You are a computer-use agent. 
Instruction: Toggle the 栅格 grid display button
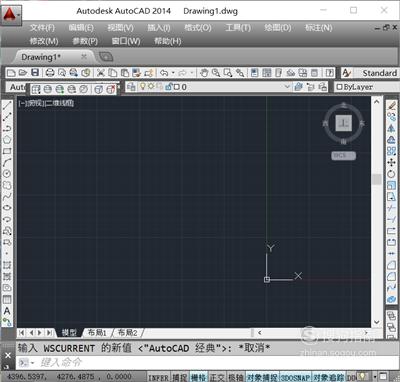(x=198, y=377)
